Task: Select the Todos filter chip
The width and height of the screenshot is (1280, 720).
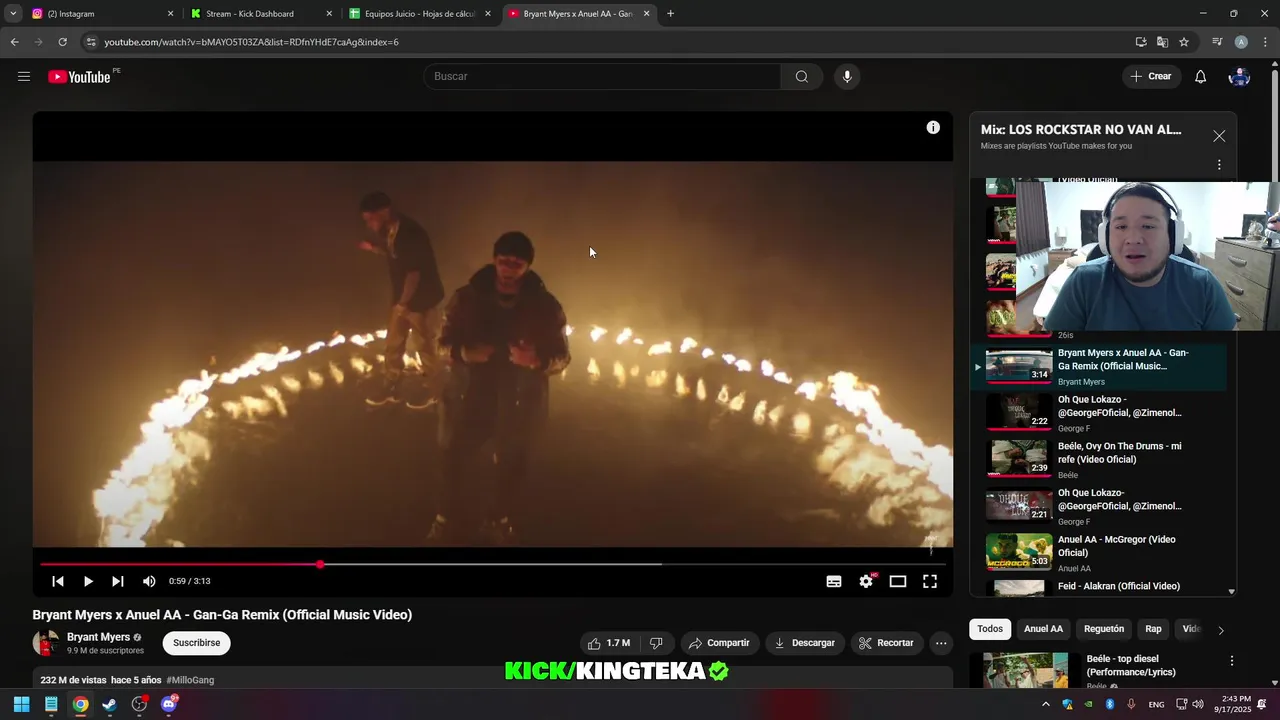Action: click(990, 629)
